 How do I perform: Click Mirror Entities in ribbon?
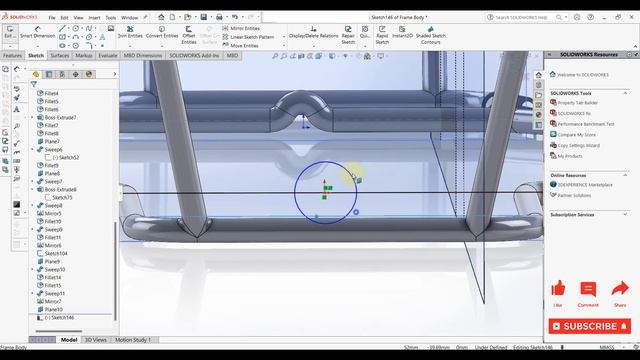point(241,28)
